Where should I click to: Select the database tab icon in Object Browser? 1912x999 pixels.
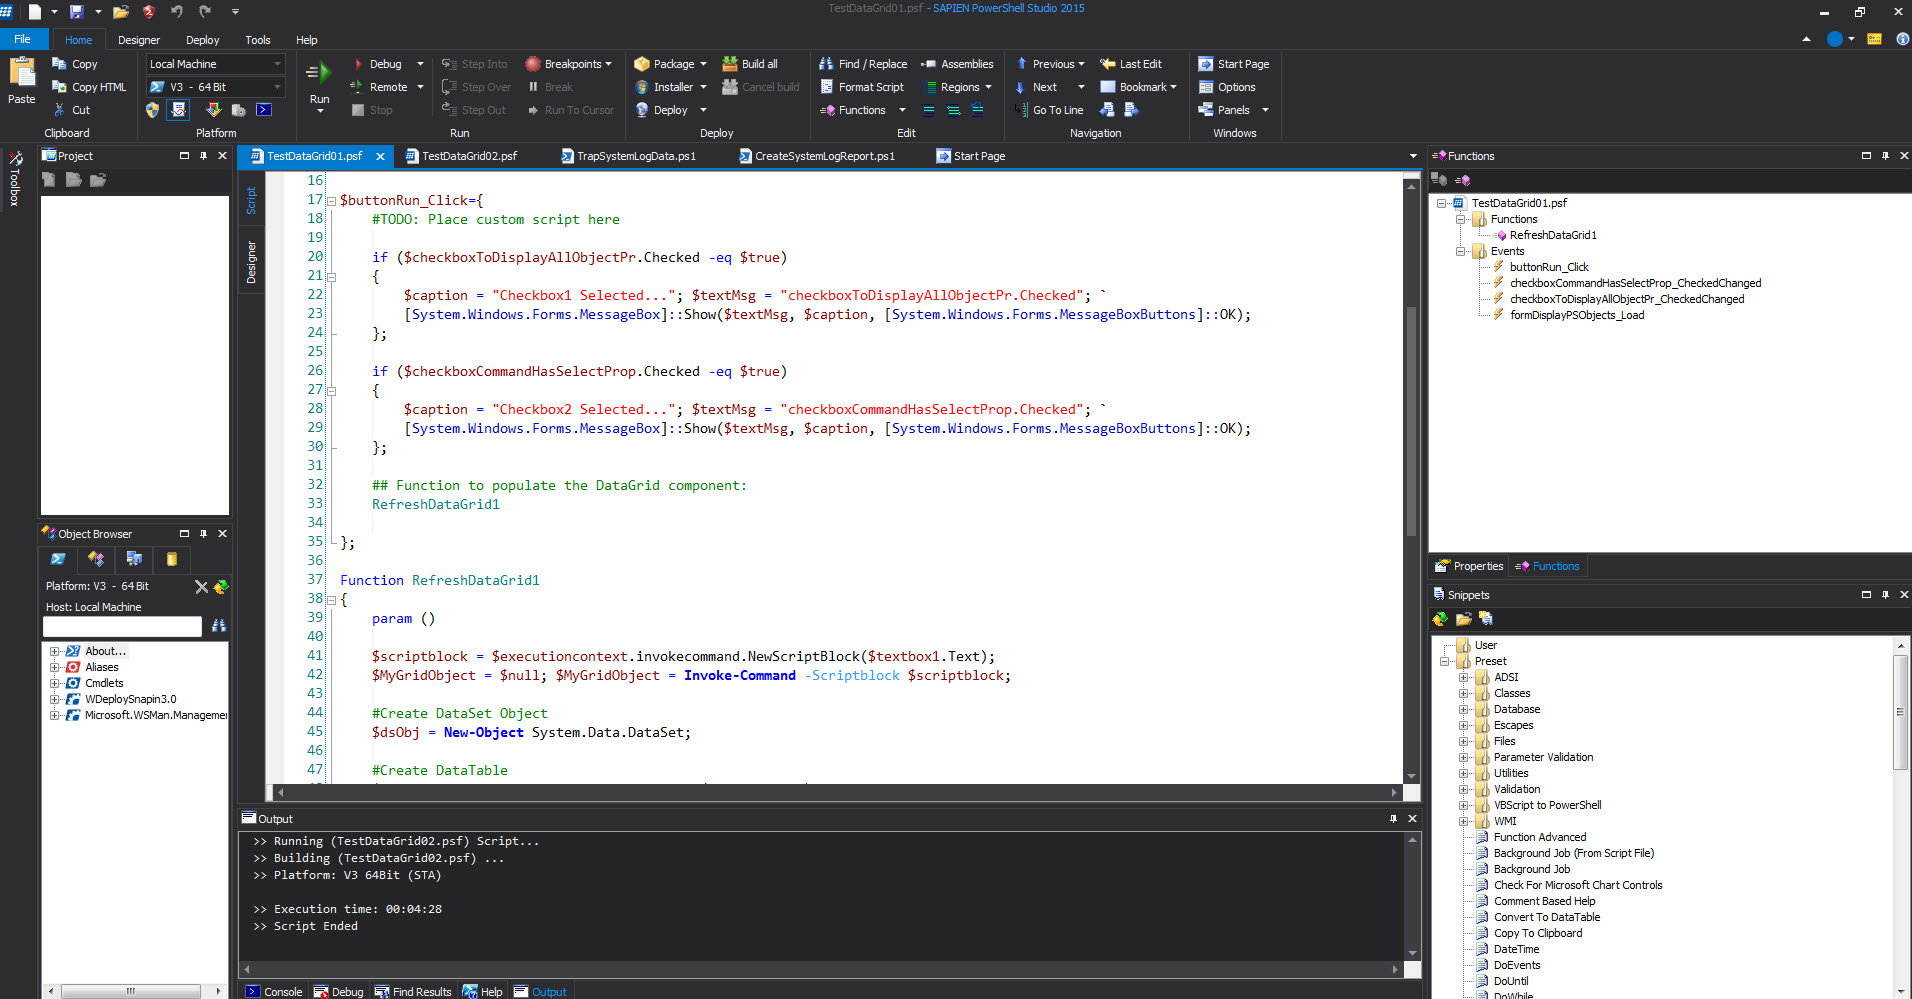(x=172, y=559)
